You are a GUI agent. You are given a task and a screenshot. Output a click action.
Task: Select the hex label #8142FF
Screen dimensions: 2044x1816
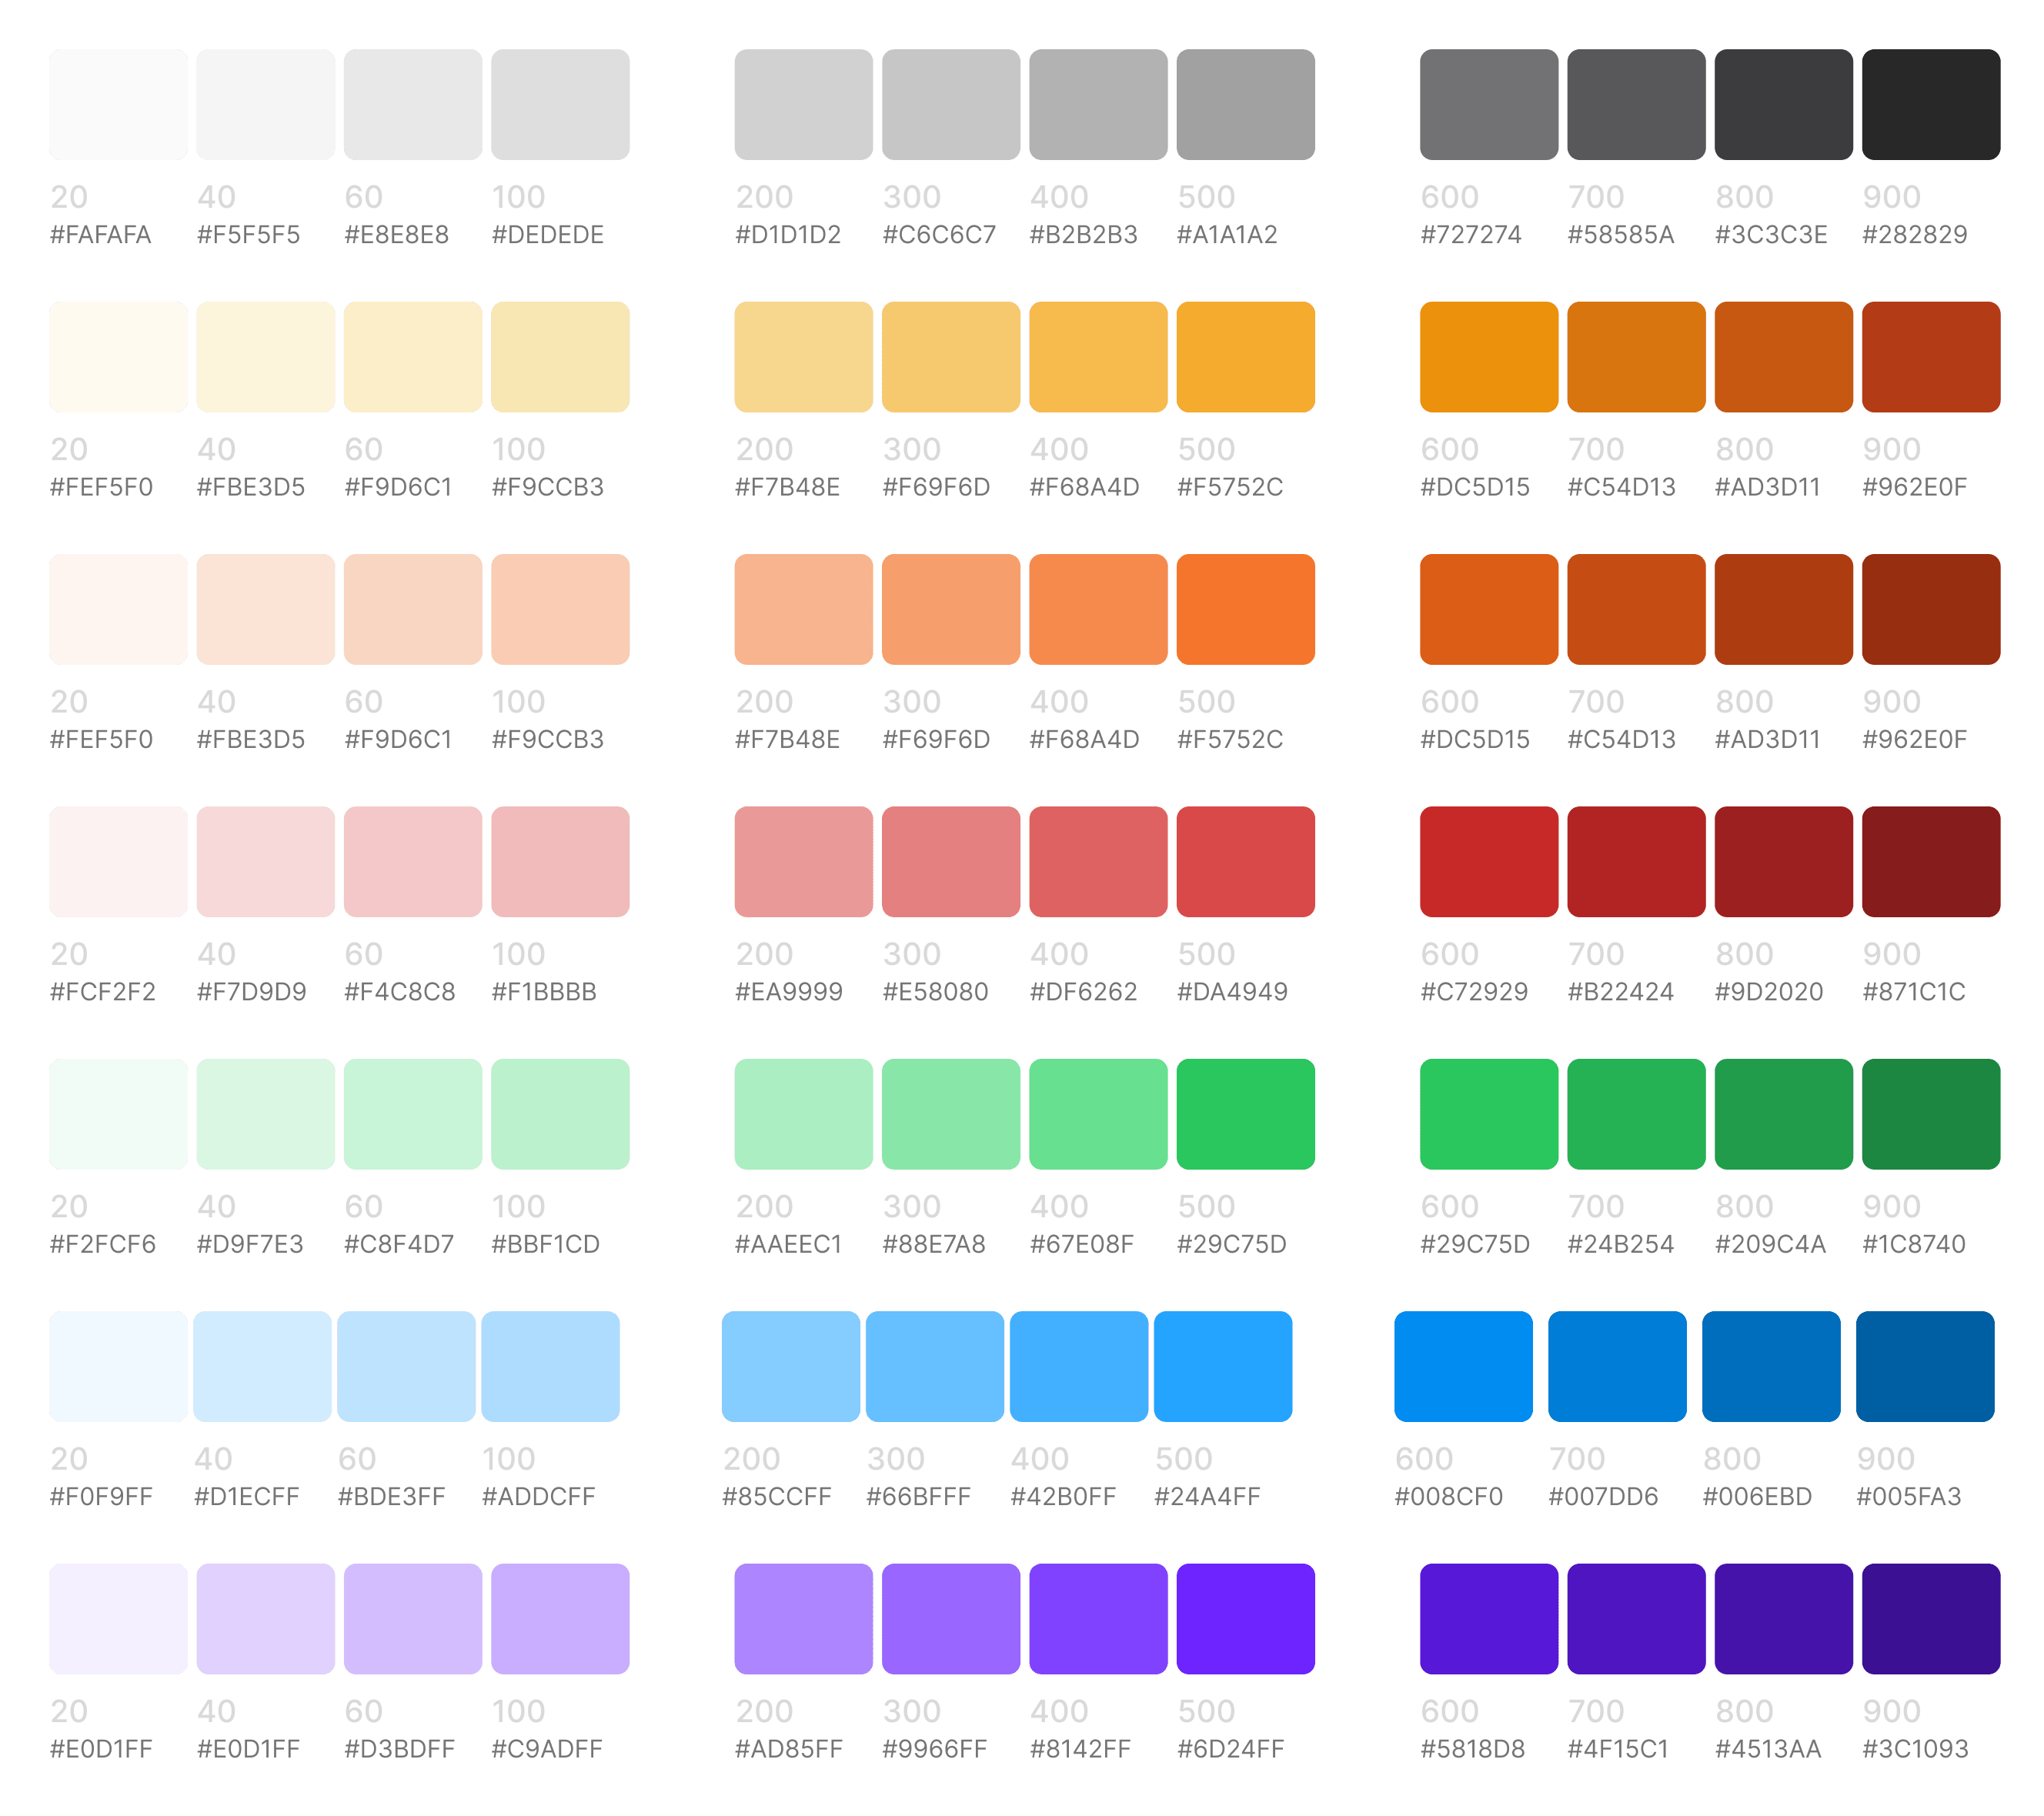(x=1081, y=1749)
